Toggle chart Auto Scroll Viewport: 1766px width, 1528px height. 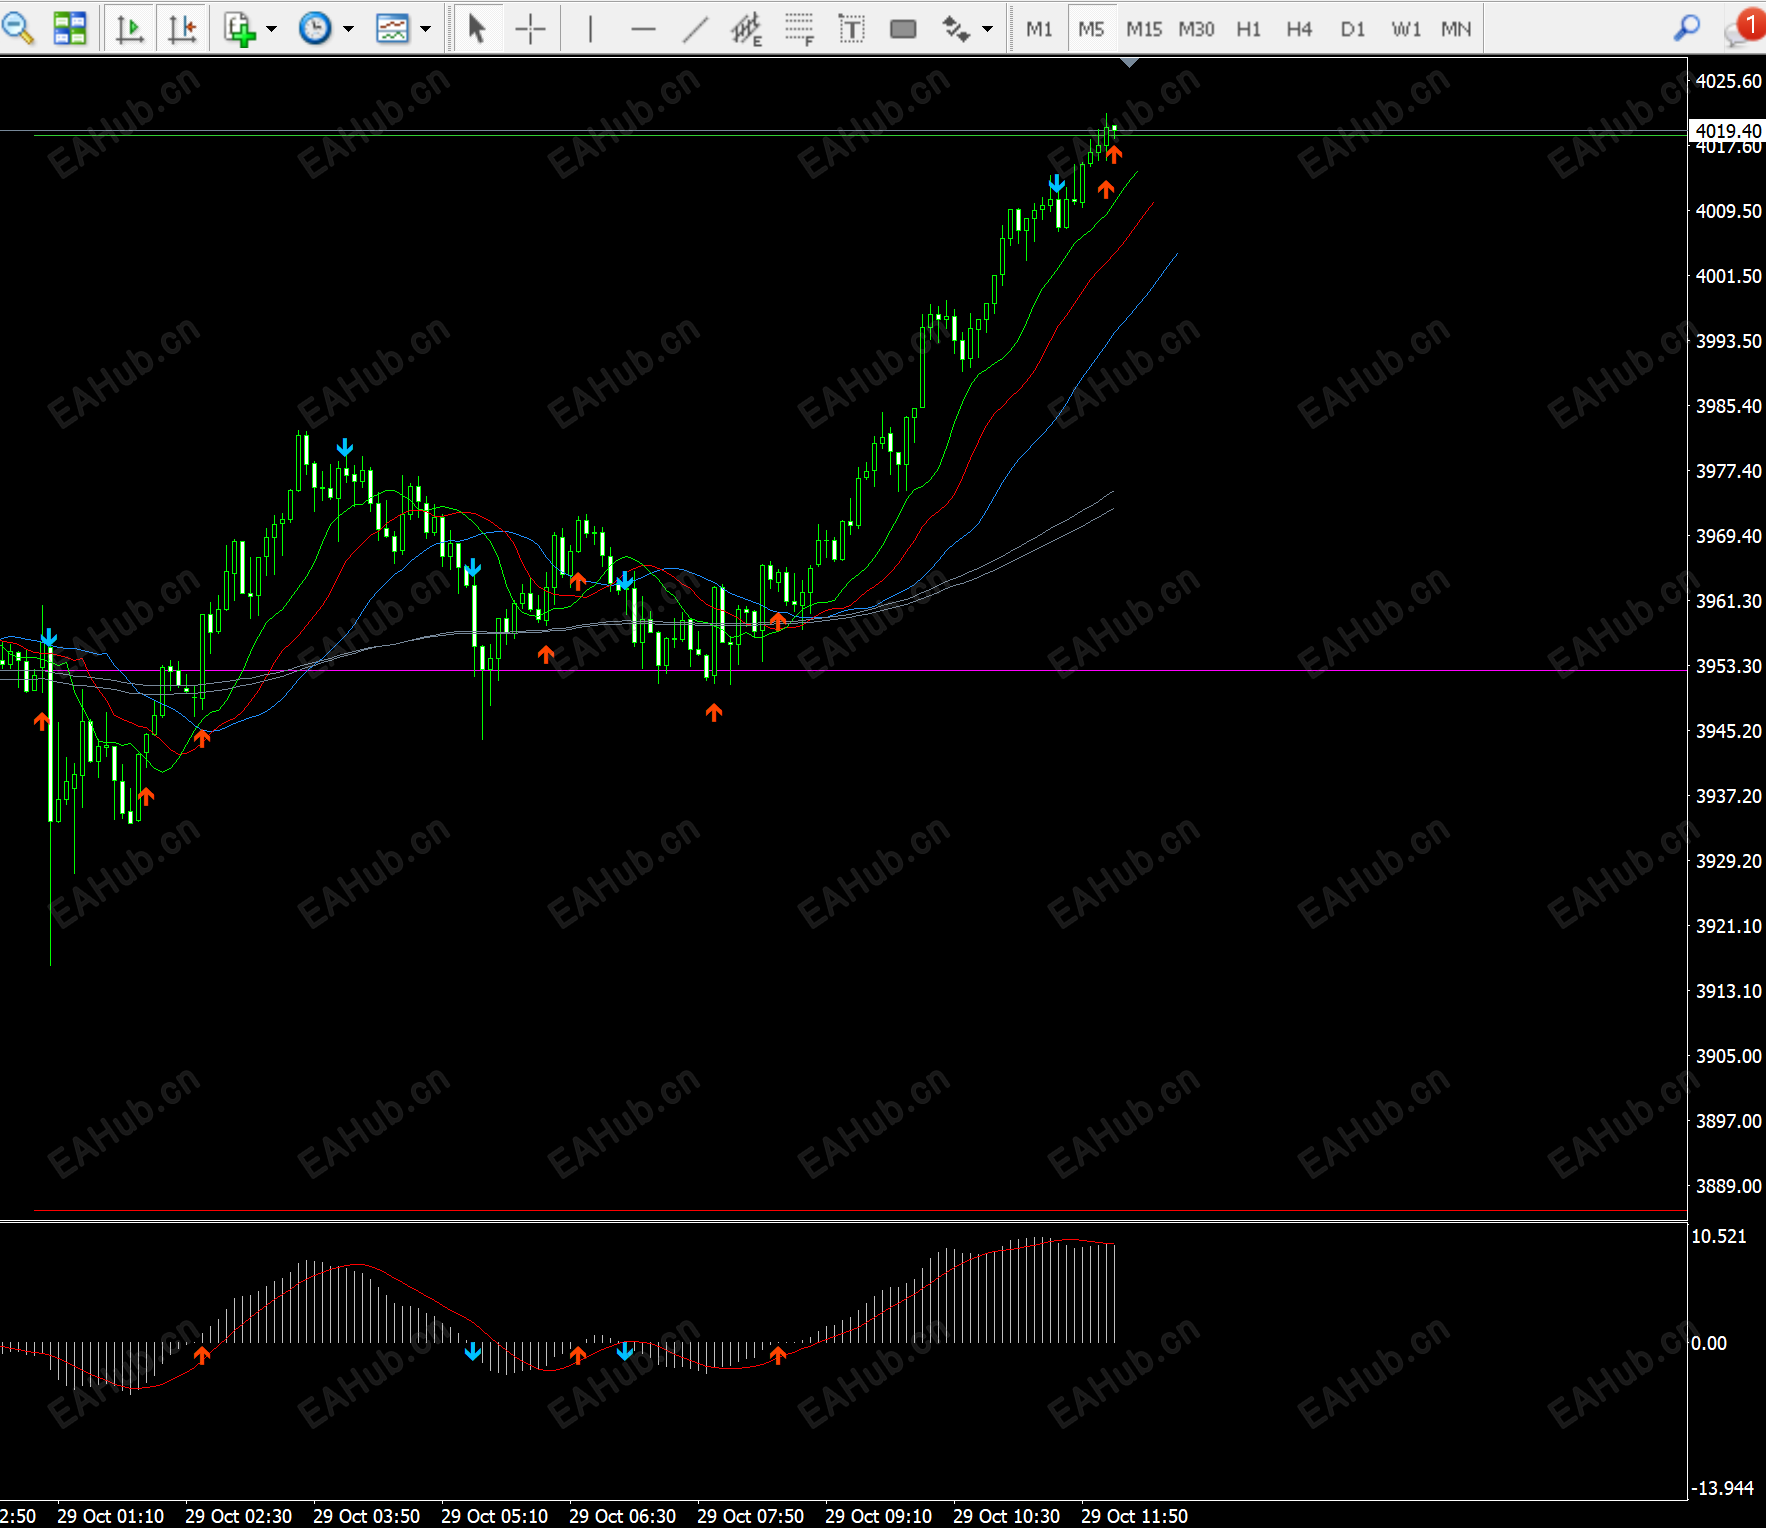click(130, 28)
